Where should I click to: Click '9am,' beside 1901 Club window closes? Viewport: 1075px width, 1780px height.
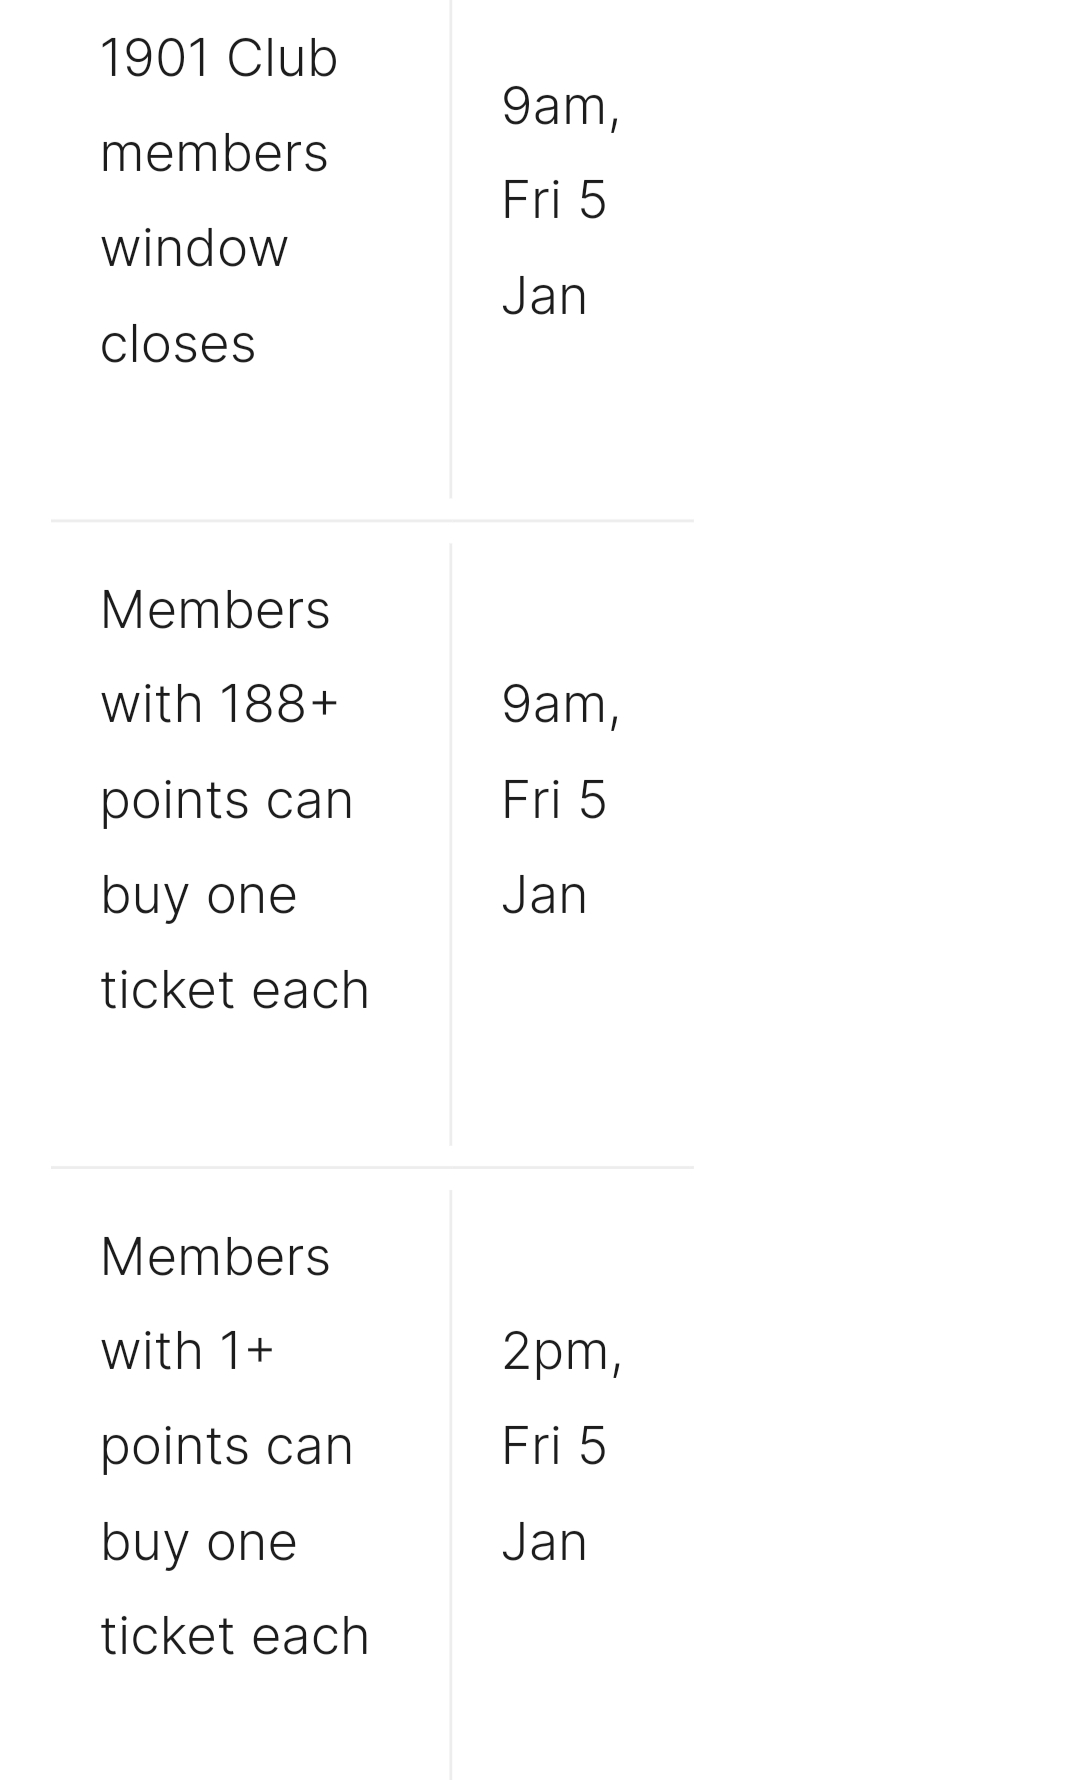(561, 106)
